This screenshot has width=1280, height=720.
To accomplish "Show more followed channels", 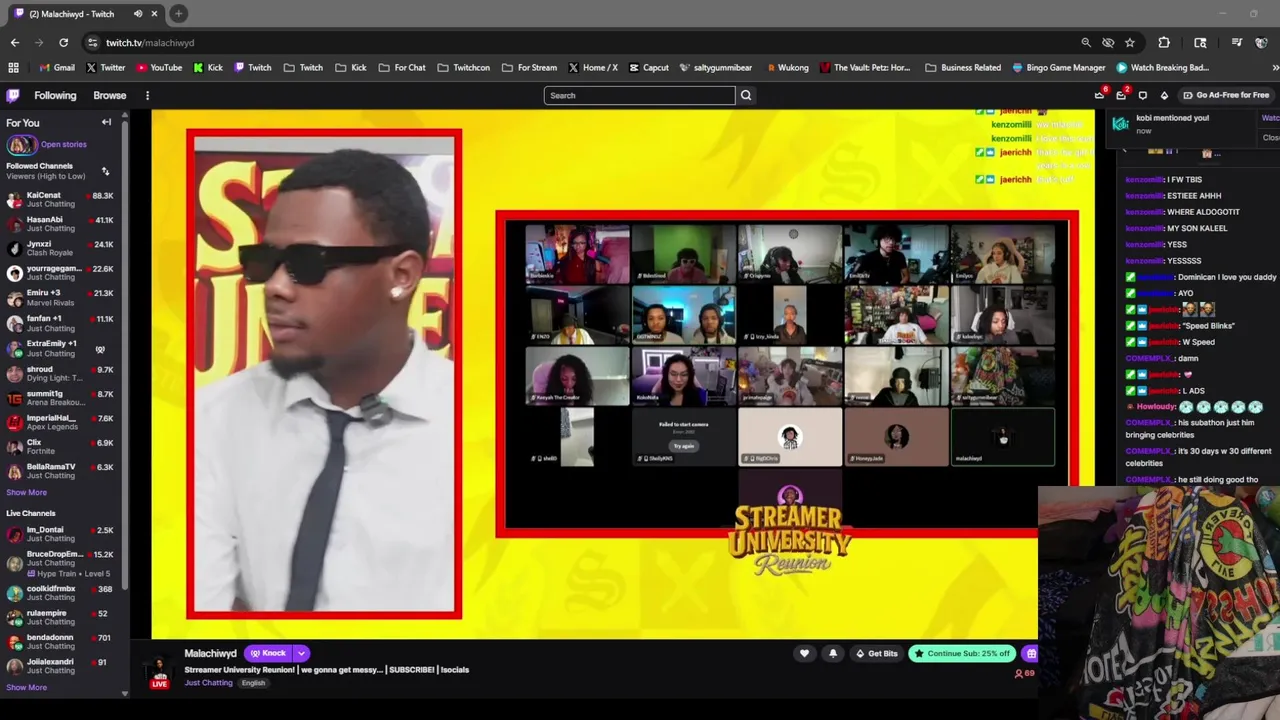I will click(26, 492).
